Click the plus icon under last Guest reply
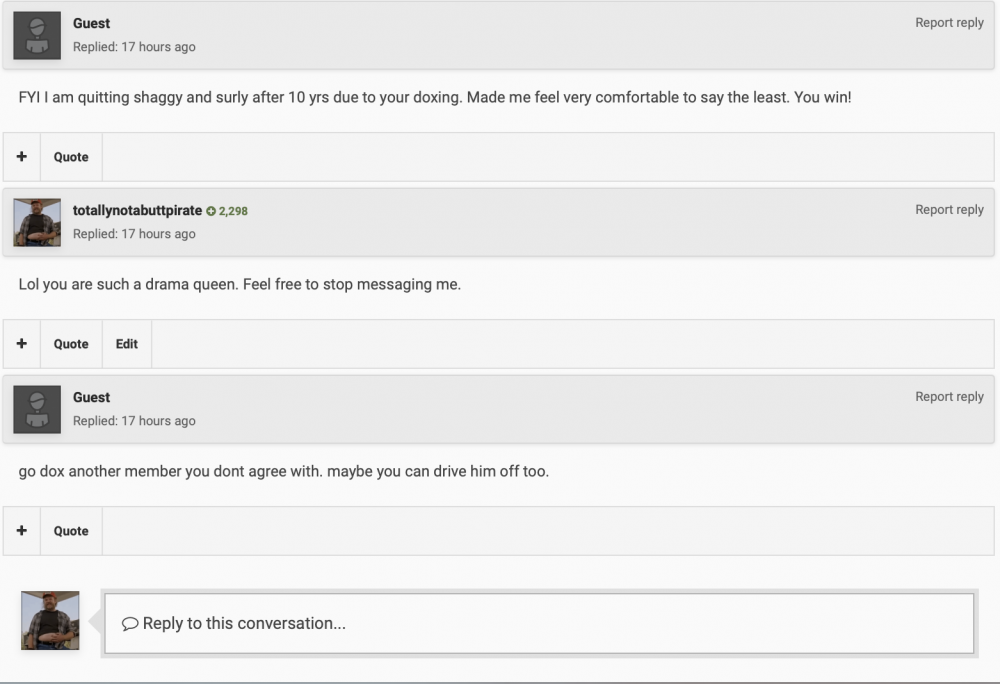1000x684 pixels. point(22,531)
